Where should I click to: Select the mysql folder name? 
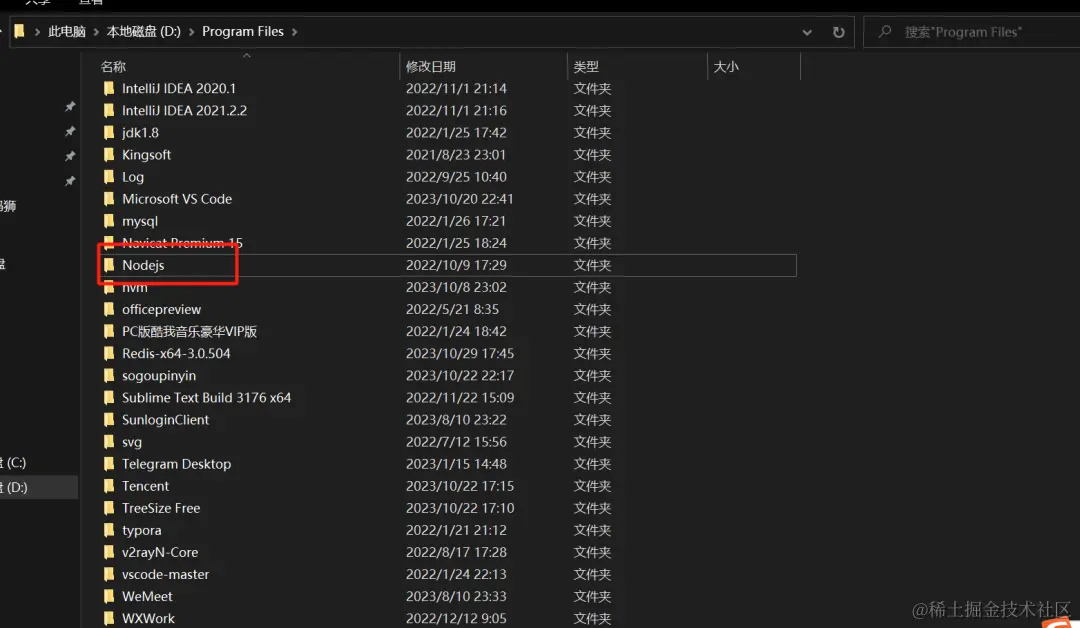[140, 221]
